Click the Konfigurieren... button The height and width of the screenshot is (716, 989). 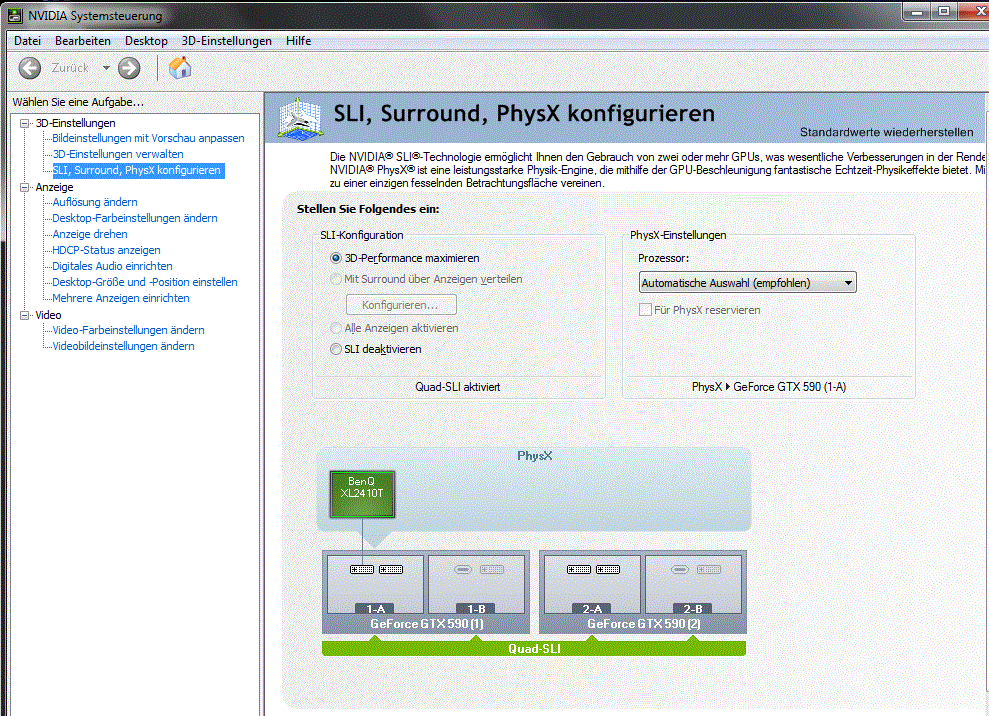[x=401, y=305]
